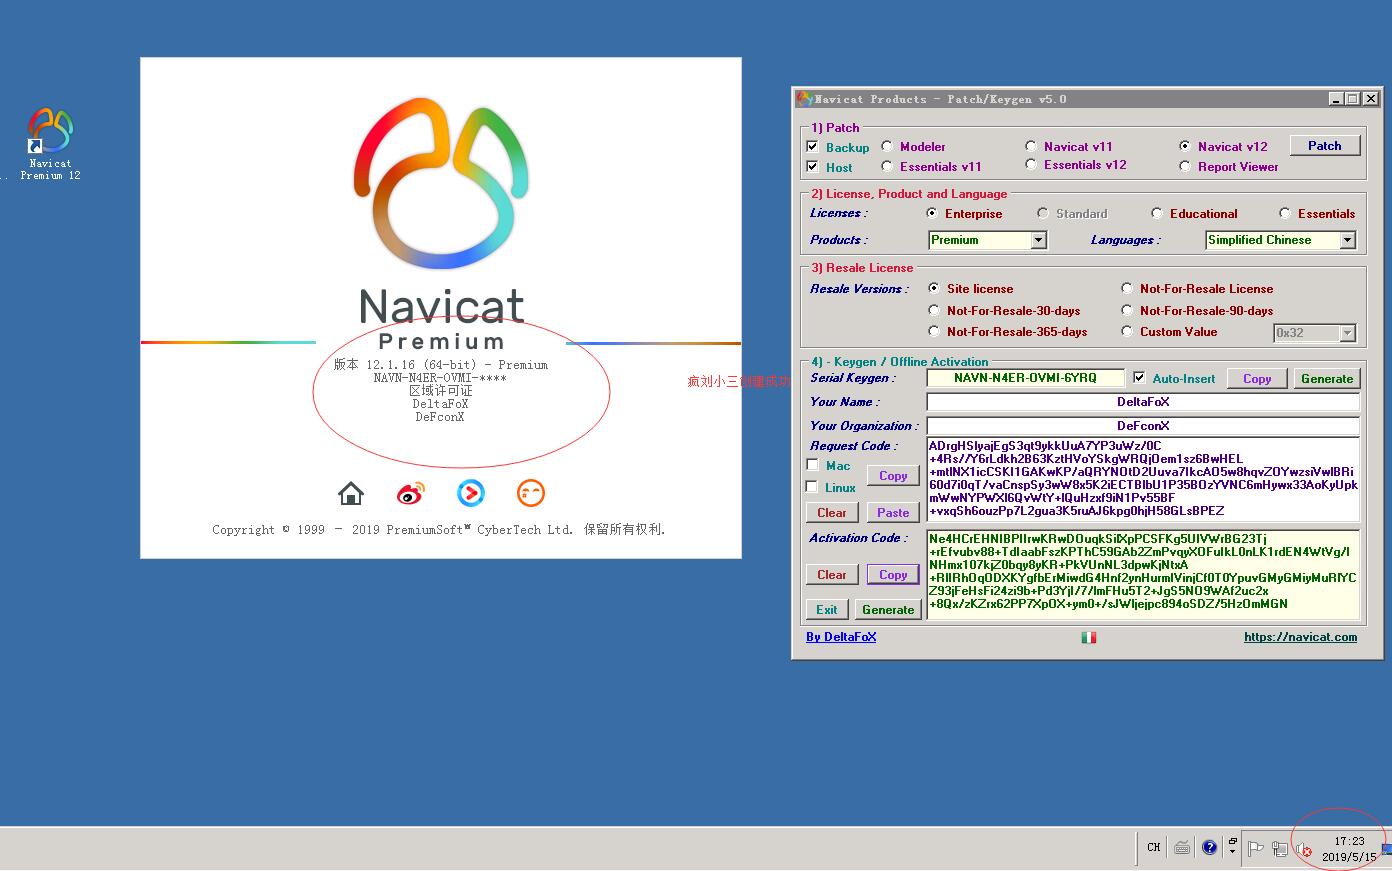Choose Not-For-Resale-90-days option

pyautogui.click(x=1127, y=310)
